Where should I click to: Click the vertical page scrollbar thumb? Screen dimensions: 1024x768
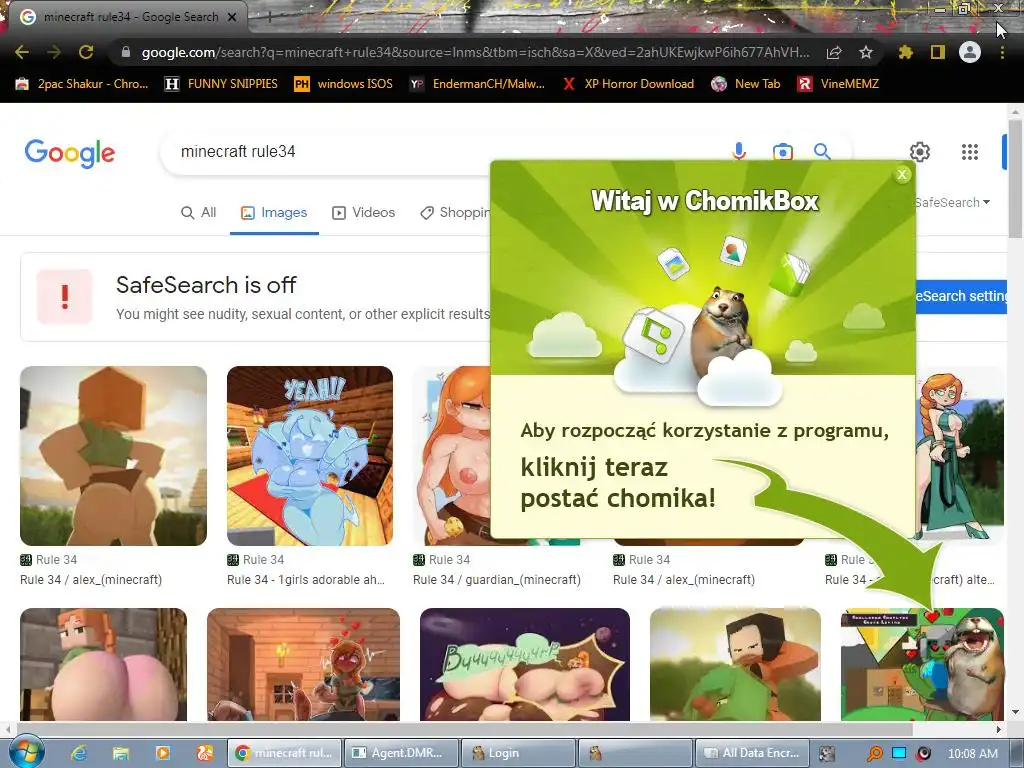click(x=1015, y=180)
